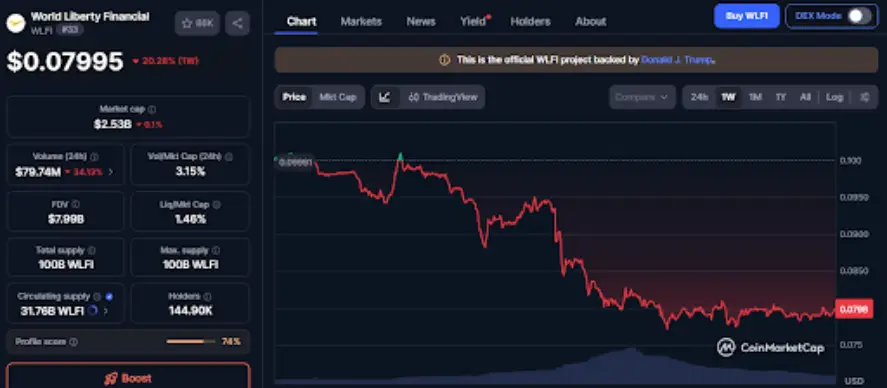The width and height of the screenshot is (887, 388).
Task: Open the Market cap info icon
Action: coord(152,110)
